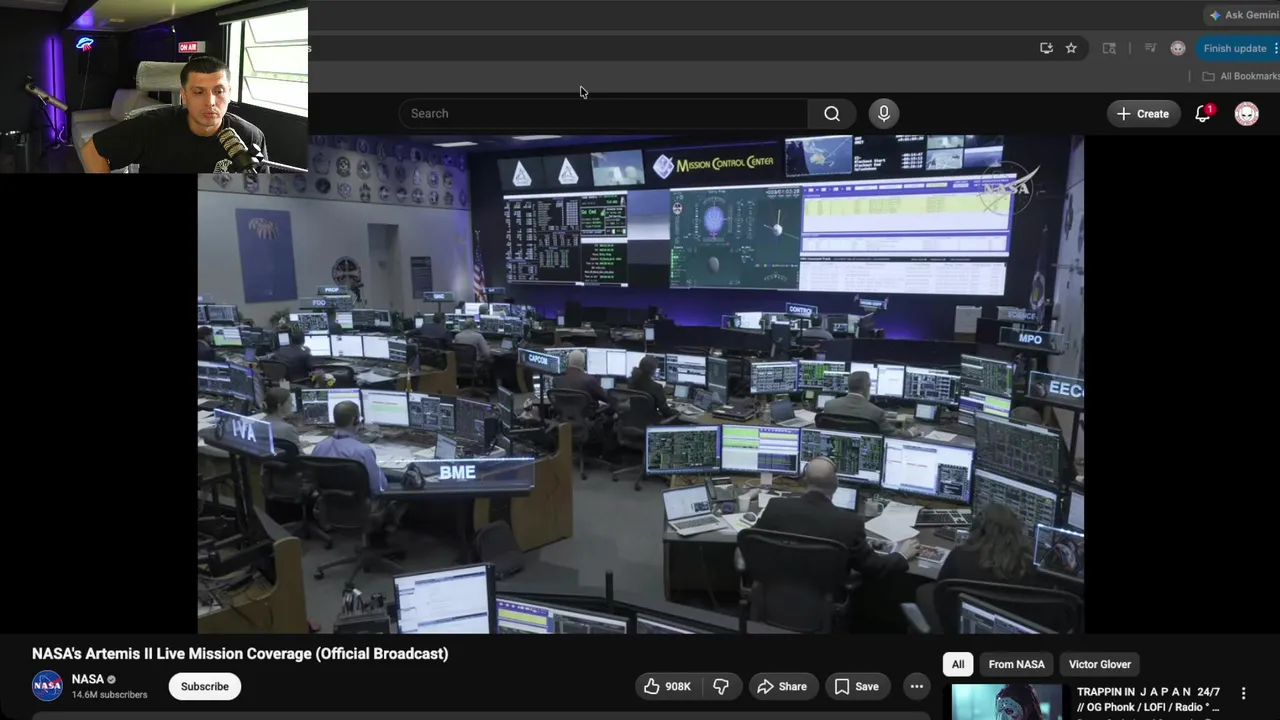
Task: Dislike the video with thumbs down
Action: pos(720,686)
